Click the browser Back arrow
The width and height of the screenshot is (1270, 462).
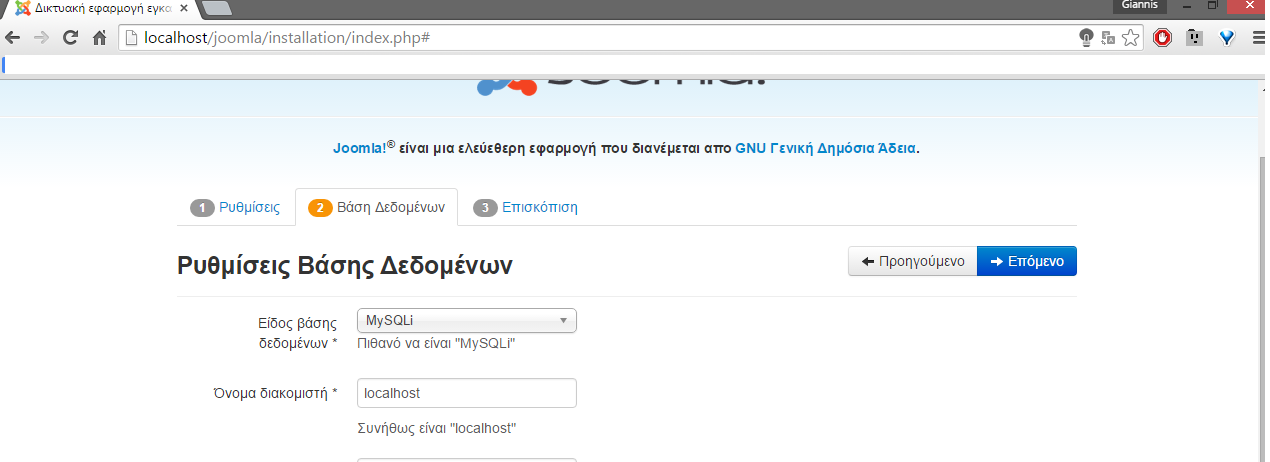pyautogui.click(x=13, y=38)
